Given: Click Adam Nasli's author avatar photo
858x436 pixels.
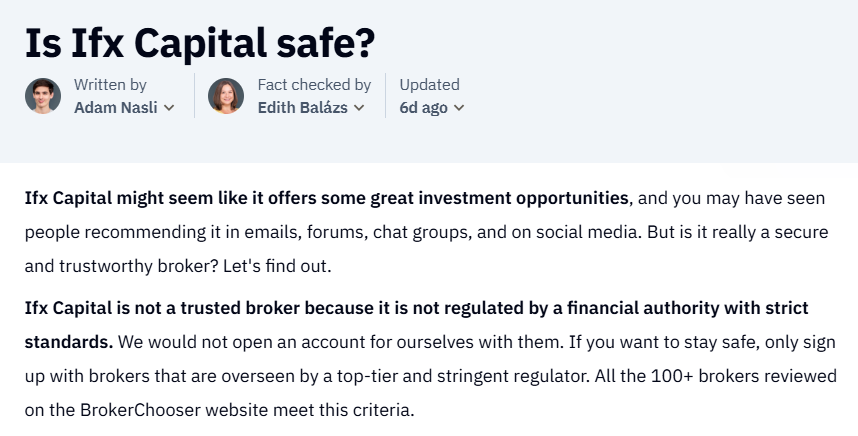Looking at the screenshot, I should [43, 96].
